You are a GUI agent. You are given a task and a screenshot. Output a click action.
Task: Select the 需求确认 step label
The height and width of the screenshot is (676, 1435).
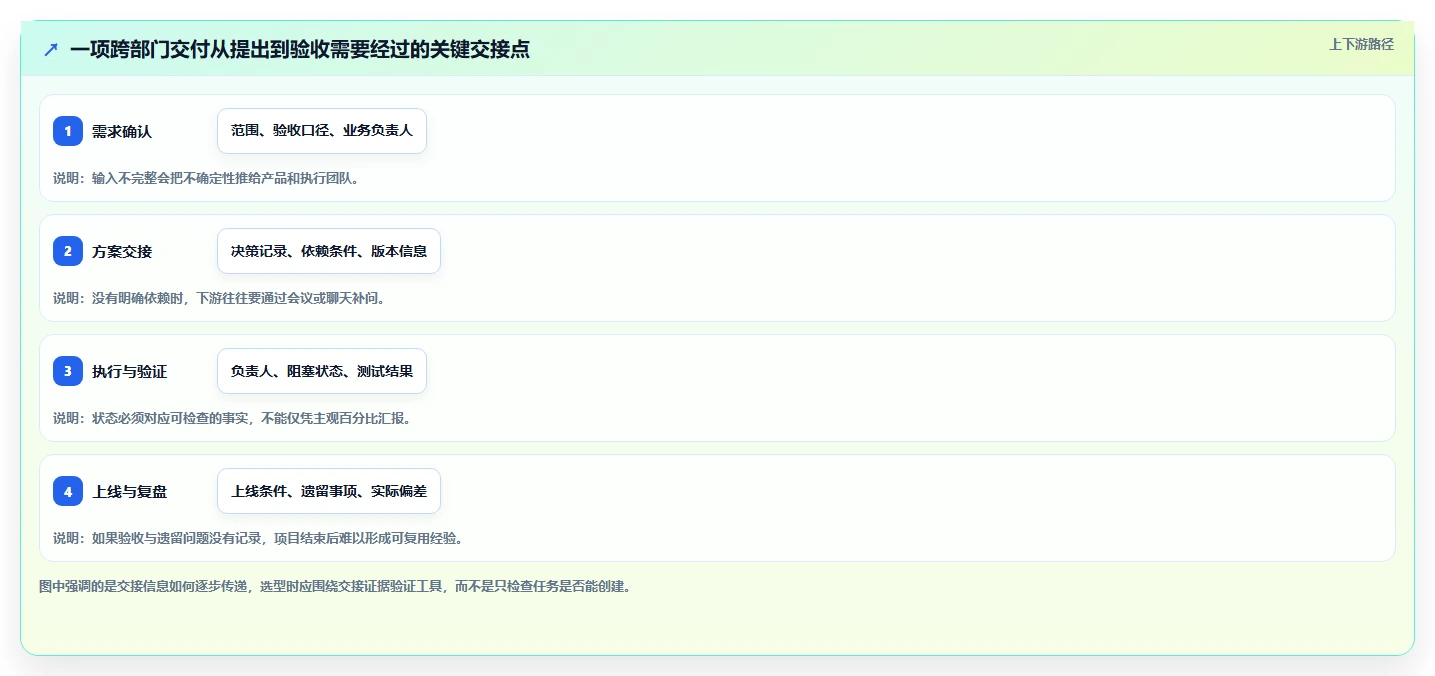coord(122,131)
